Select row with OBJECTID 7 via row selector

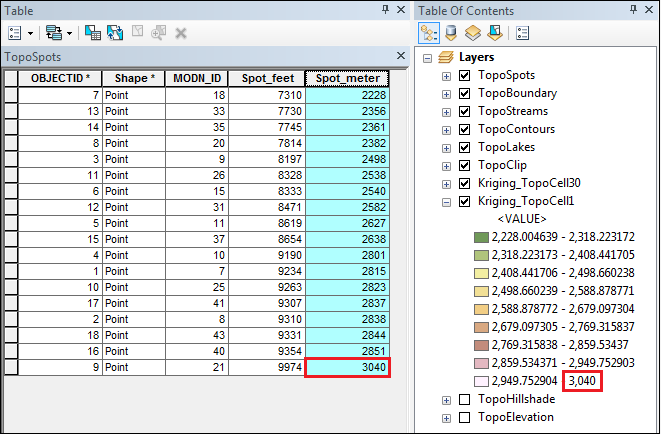point(11,95)
